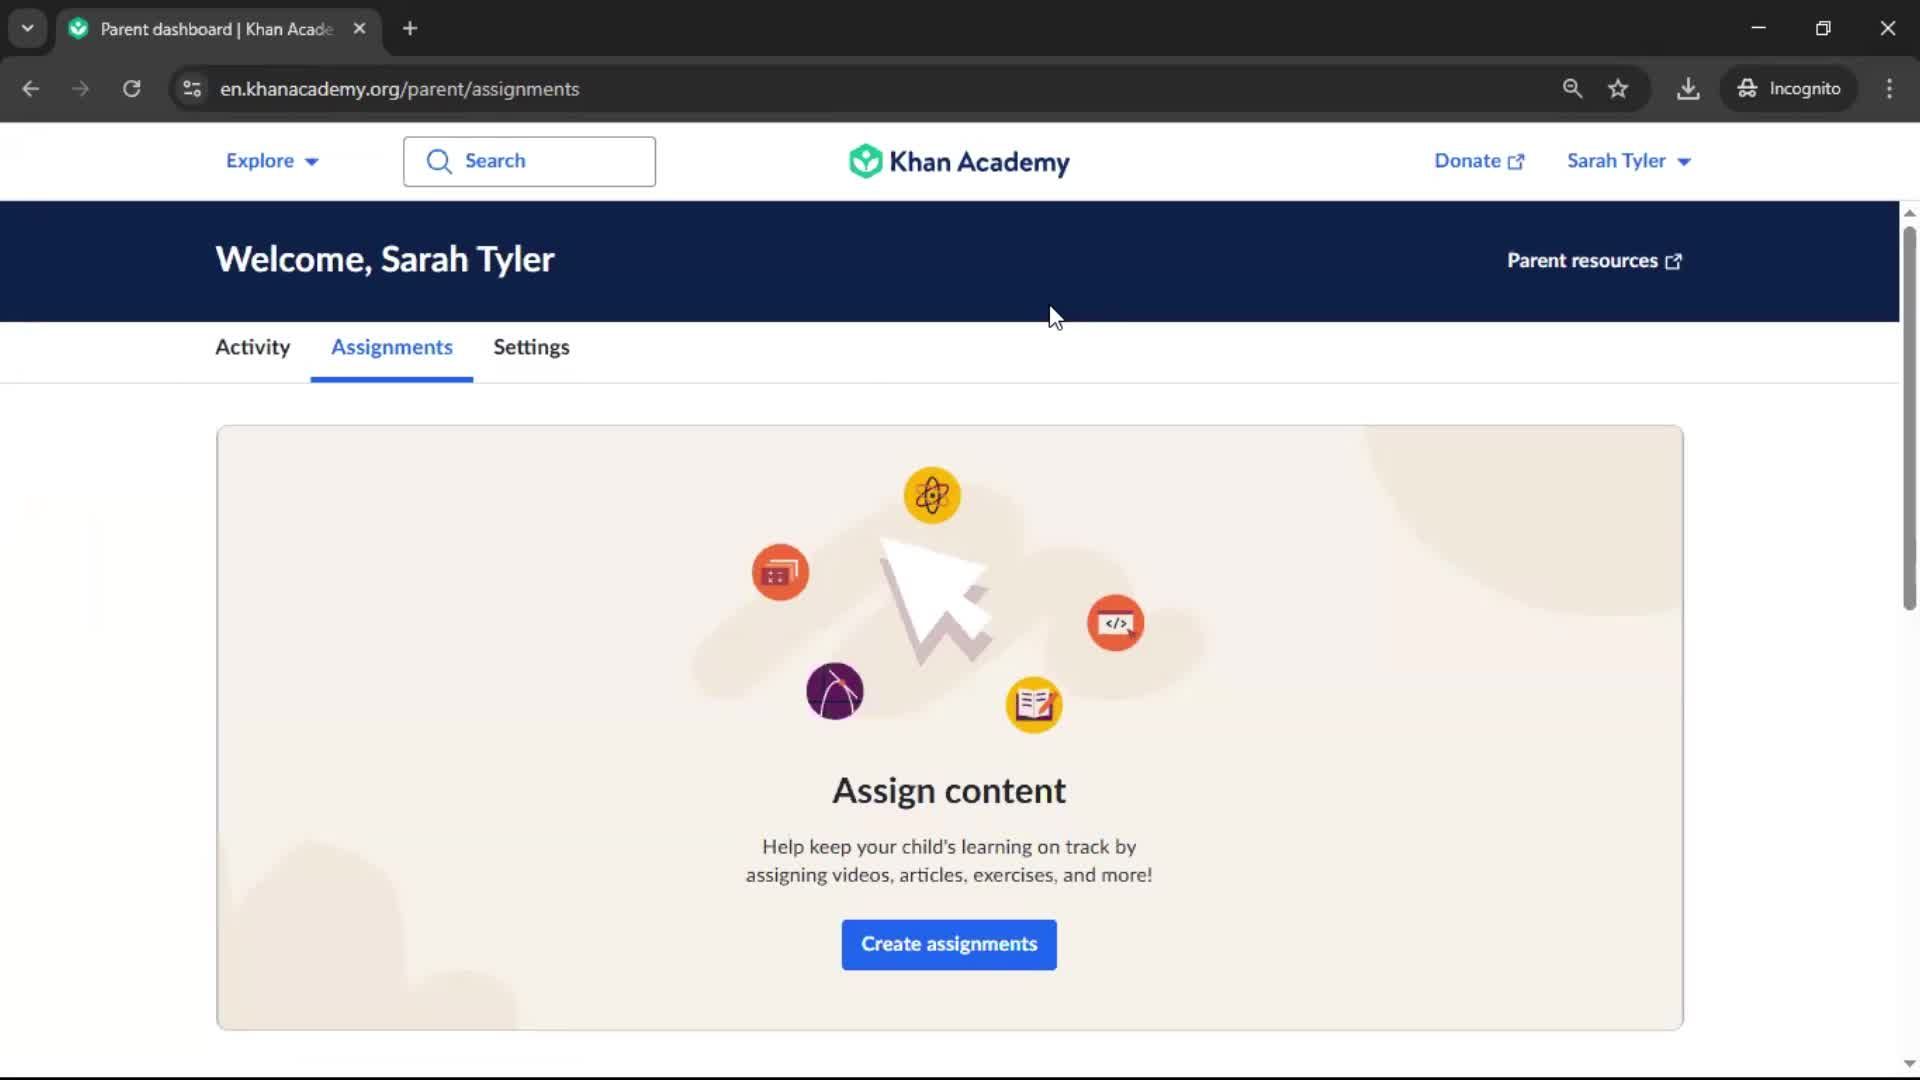This screenshot has width=1920, height=1080.
Task: Click the Incognito indicator
Action: [x=1789, y=89]
